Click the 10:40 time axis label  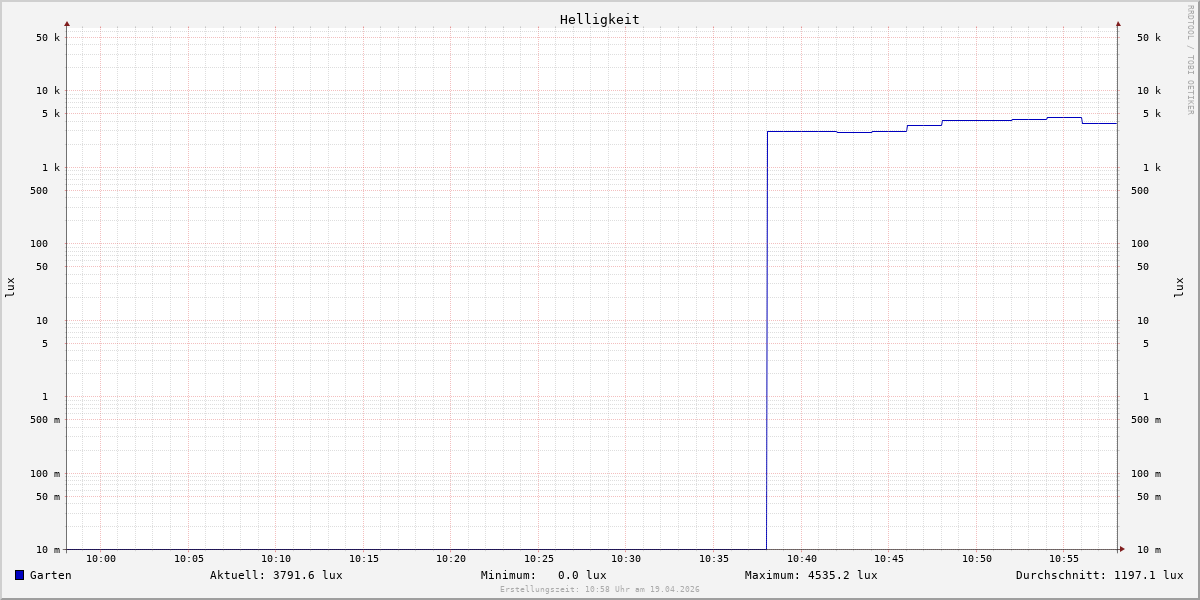click(x=802, y=559)
